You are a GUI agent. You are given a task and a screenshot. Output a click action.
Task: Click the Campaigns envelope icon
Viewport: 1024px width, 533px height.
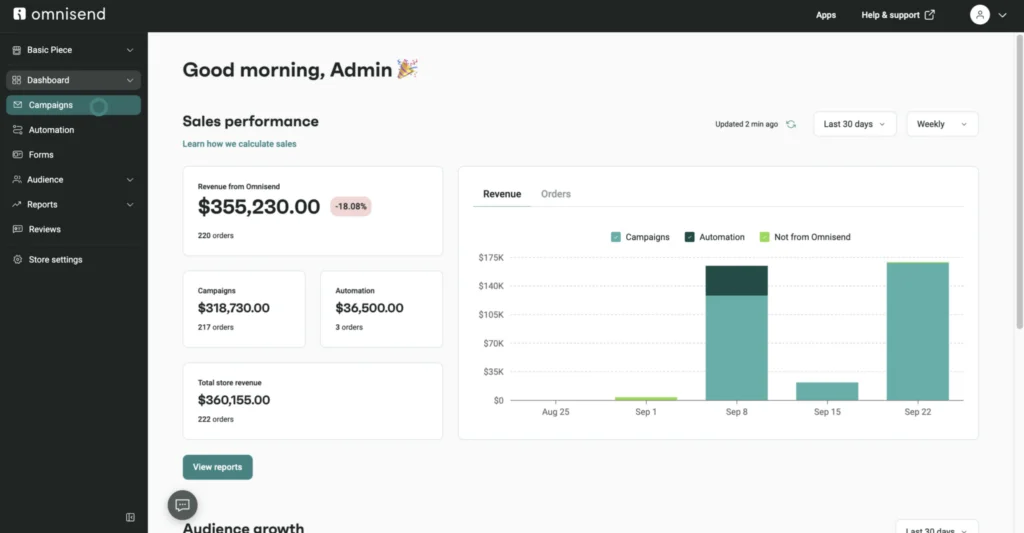pyautogui.click(x=18, y=105)
